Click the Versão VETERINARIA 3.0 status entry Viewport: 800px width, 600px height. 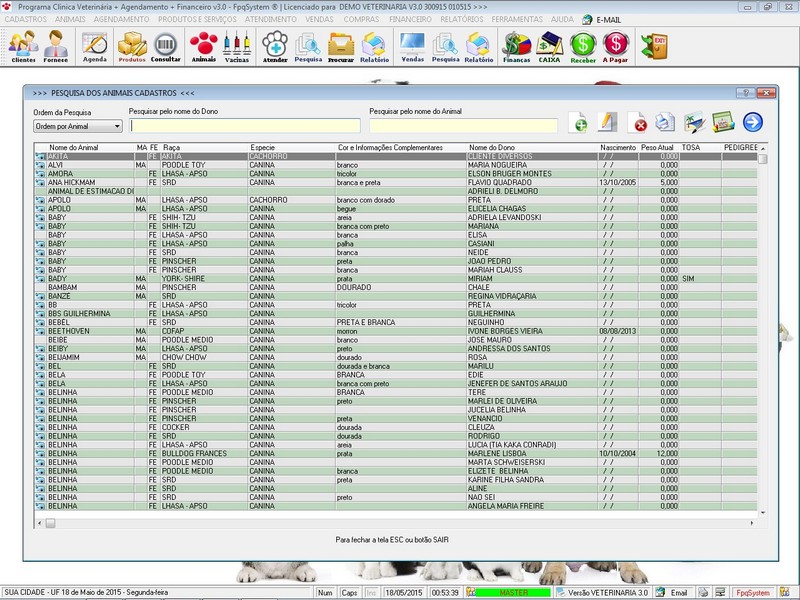click(x=603, y=593)
